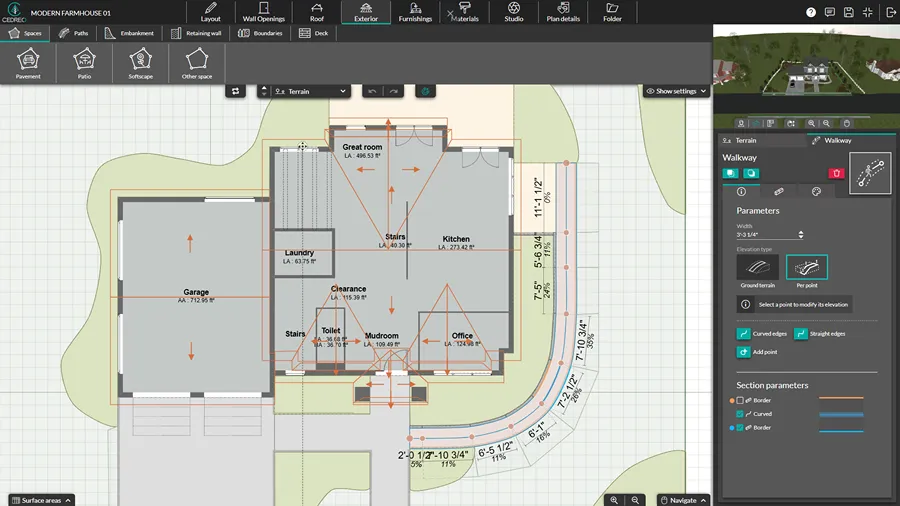This screenshot has width=900, height=506.
Task: Expand the Show settings dropdown
Action: click(x=676, y=91)
